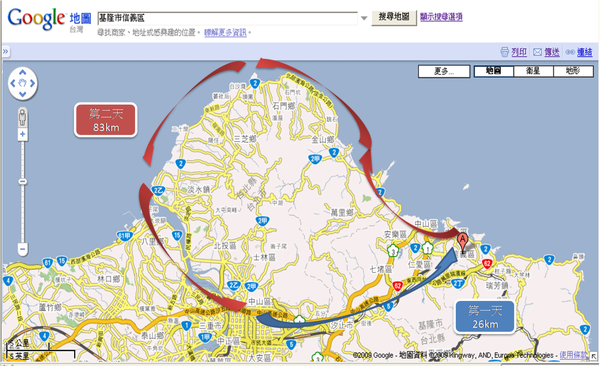Click the 連結 link text
This screenshot has height=366, width=600.
click(x=585, y=52)
